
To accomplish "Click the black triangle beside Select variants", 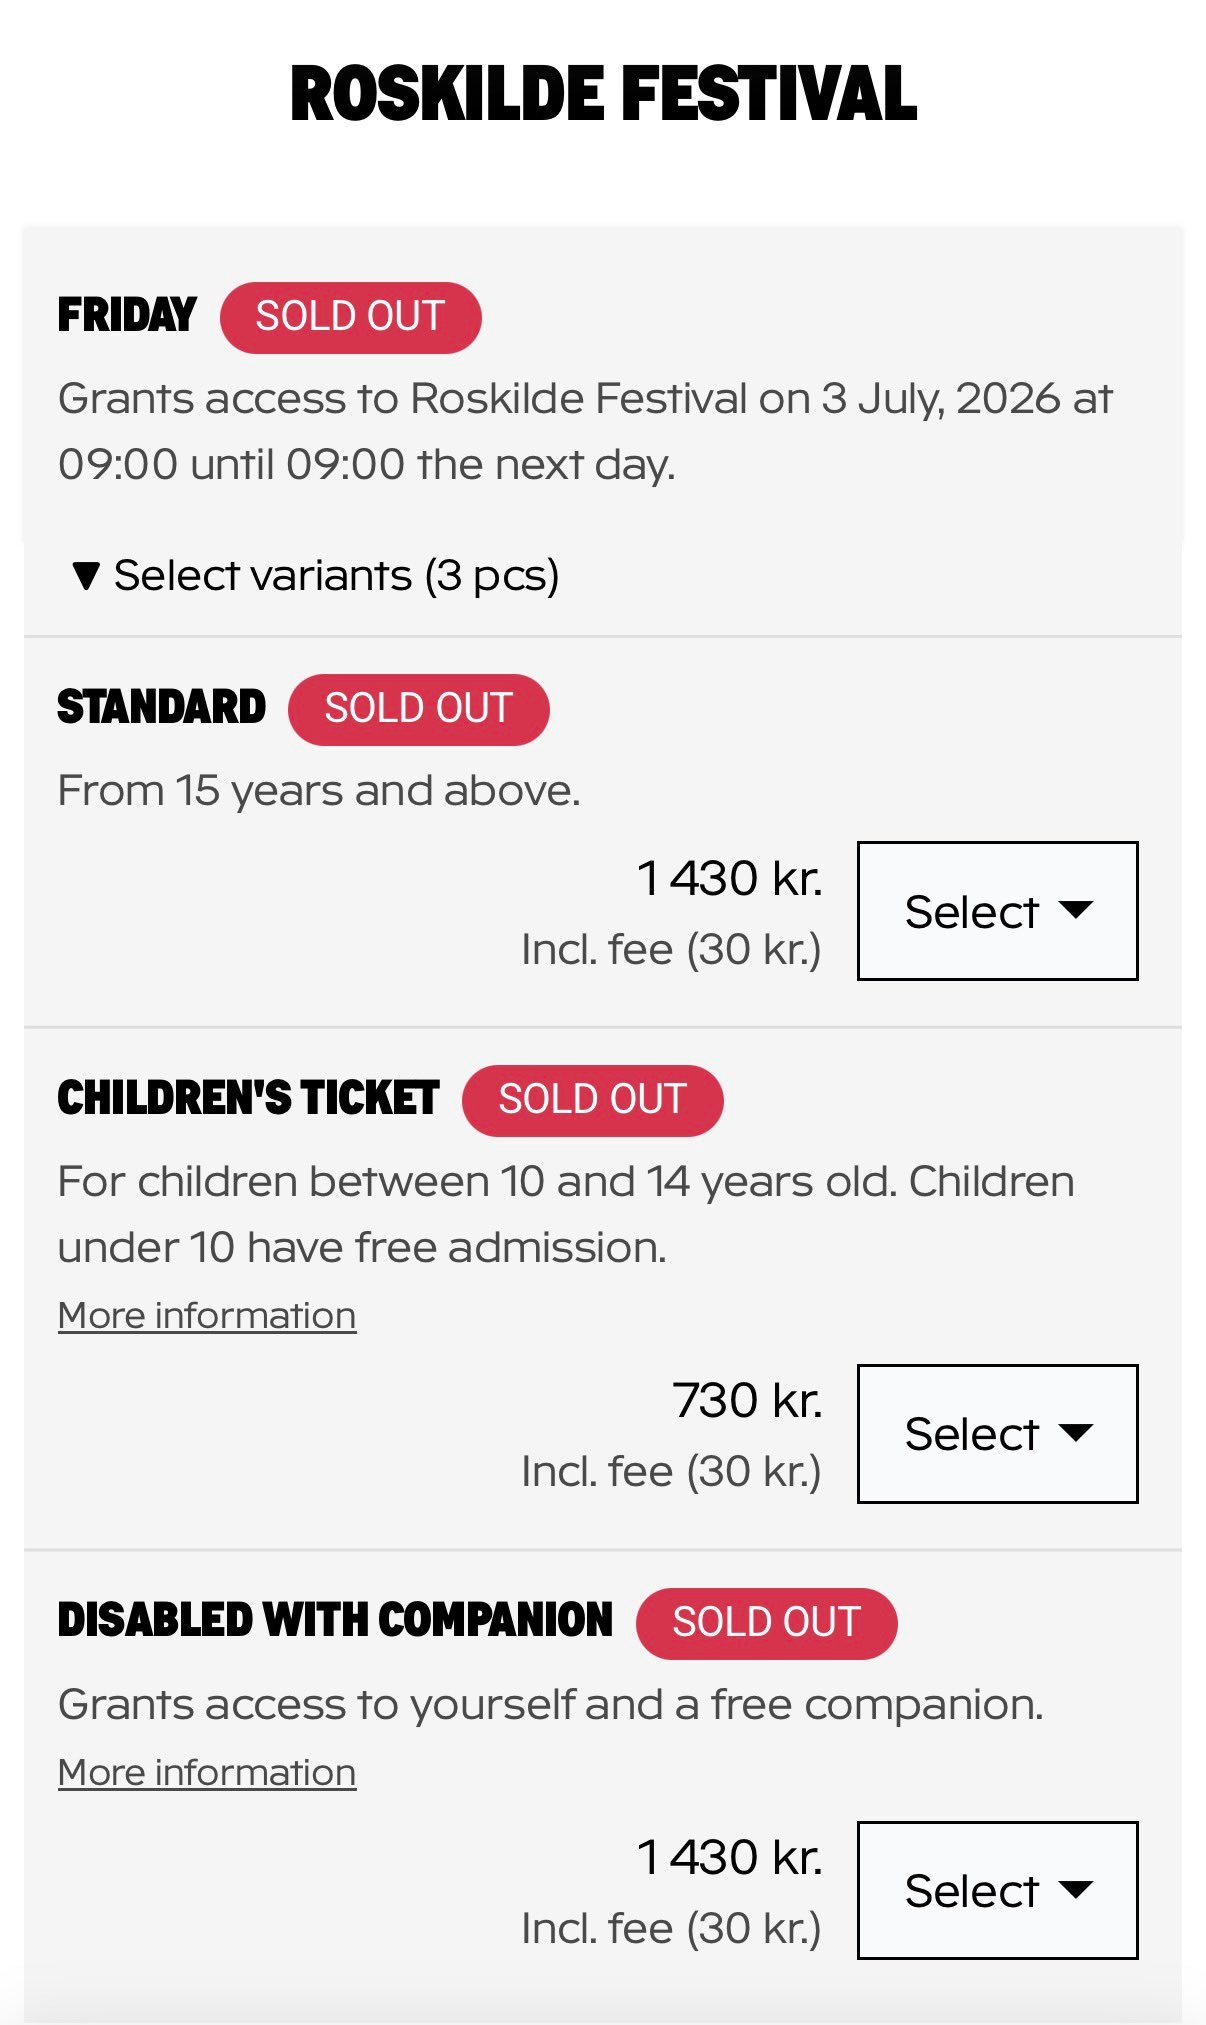I will point(87,576).
